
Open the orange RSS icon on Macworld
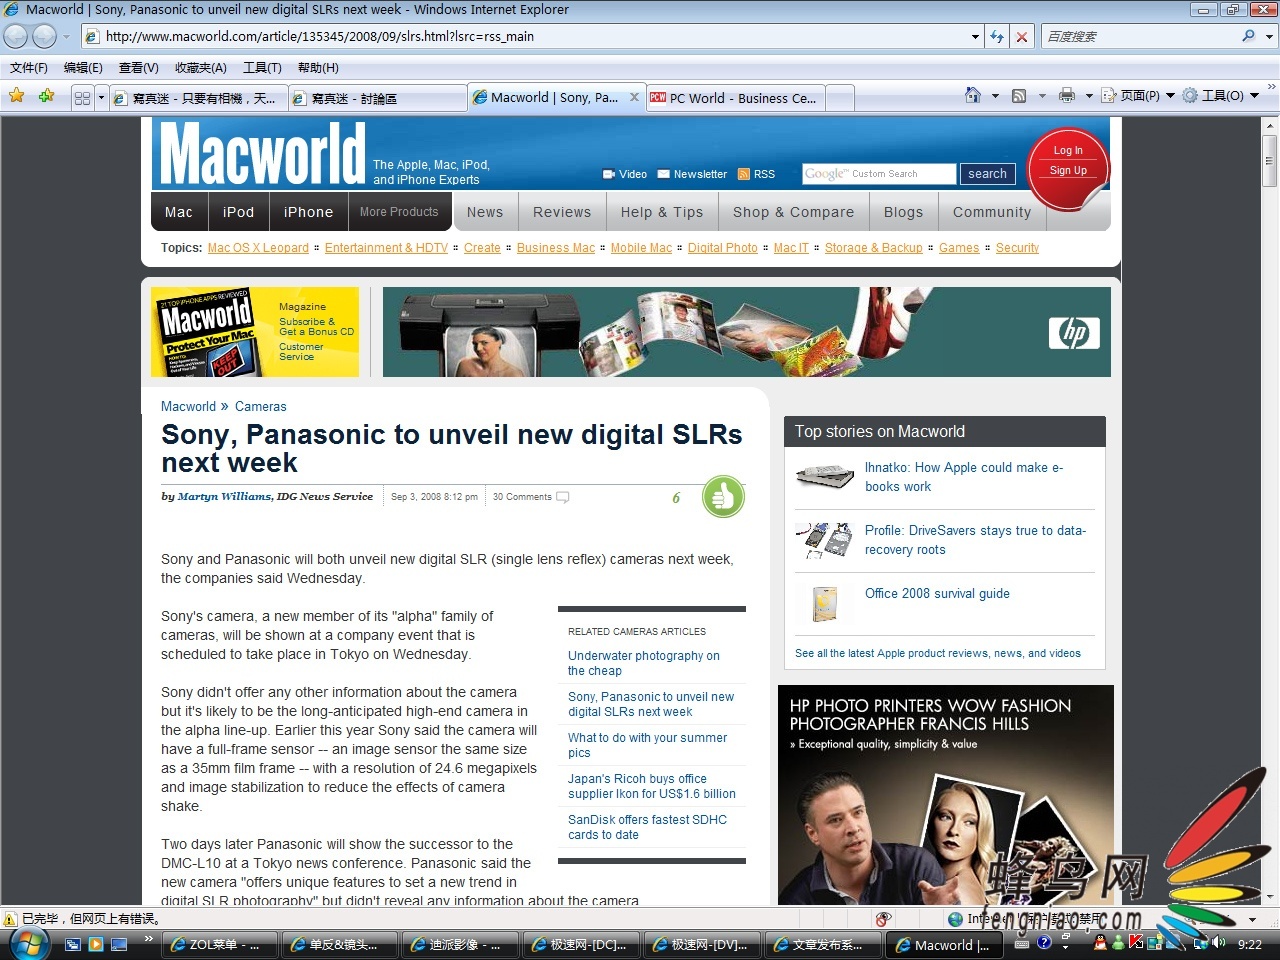[x=744, y=174]
